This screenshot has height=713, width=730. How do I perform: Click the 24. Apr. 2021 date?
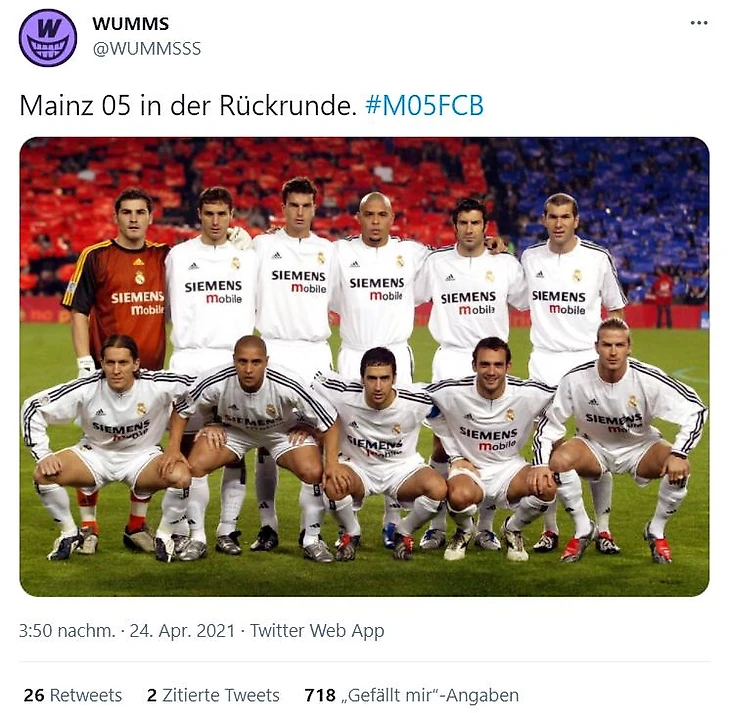click(182, 631)
